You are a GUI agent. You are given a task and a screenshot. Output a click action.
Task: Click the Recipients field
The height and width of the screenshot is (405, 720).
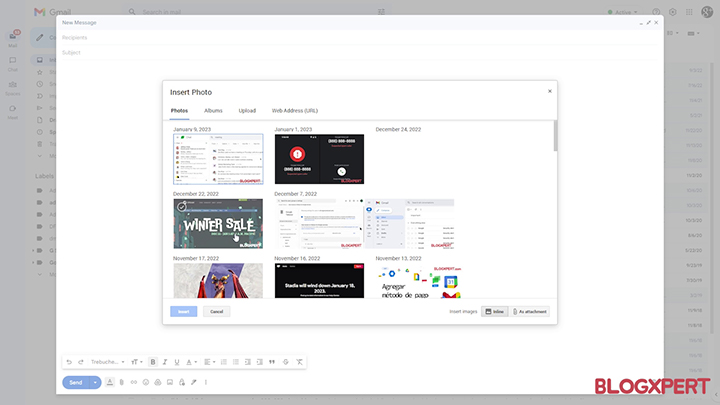click(360, 38)
